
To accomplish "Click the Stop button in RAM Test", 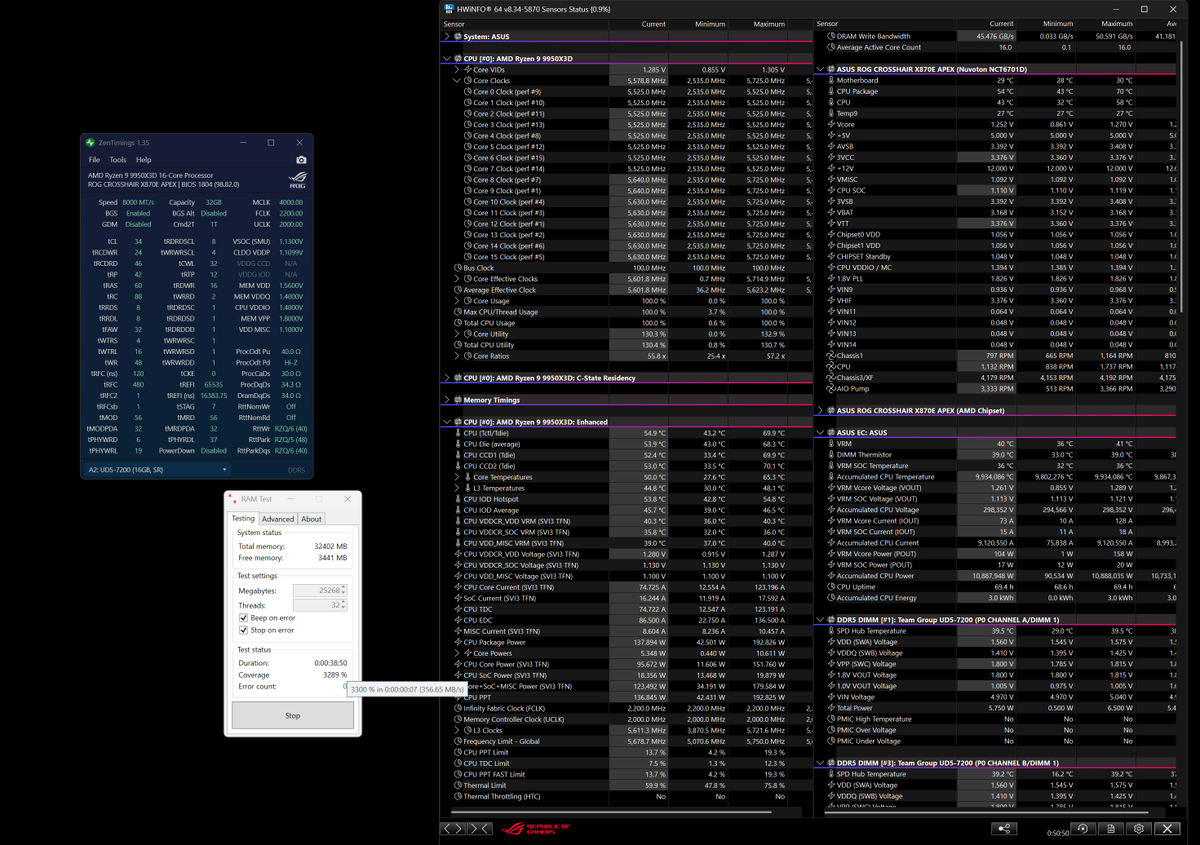I will pyautogui.click(x=292, y=715).
